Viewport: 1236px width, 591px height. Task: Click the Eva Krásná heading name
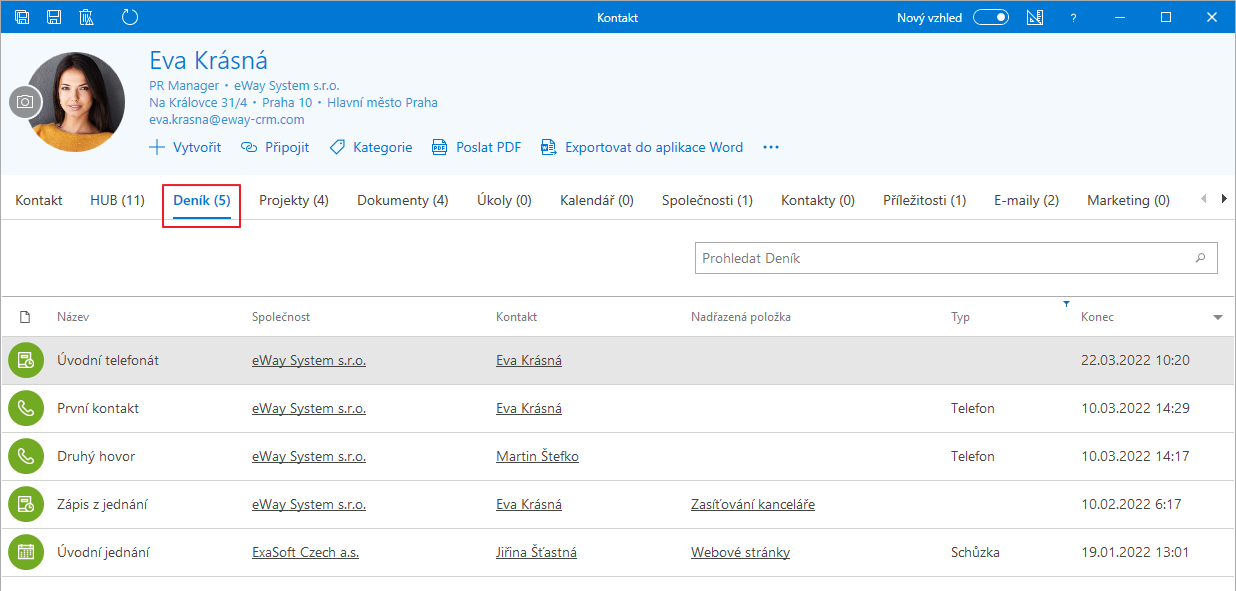209,61
